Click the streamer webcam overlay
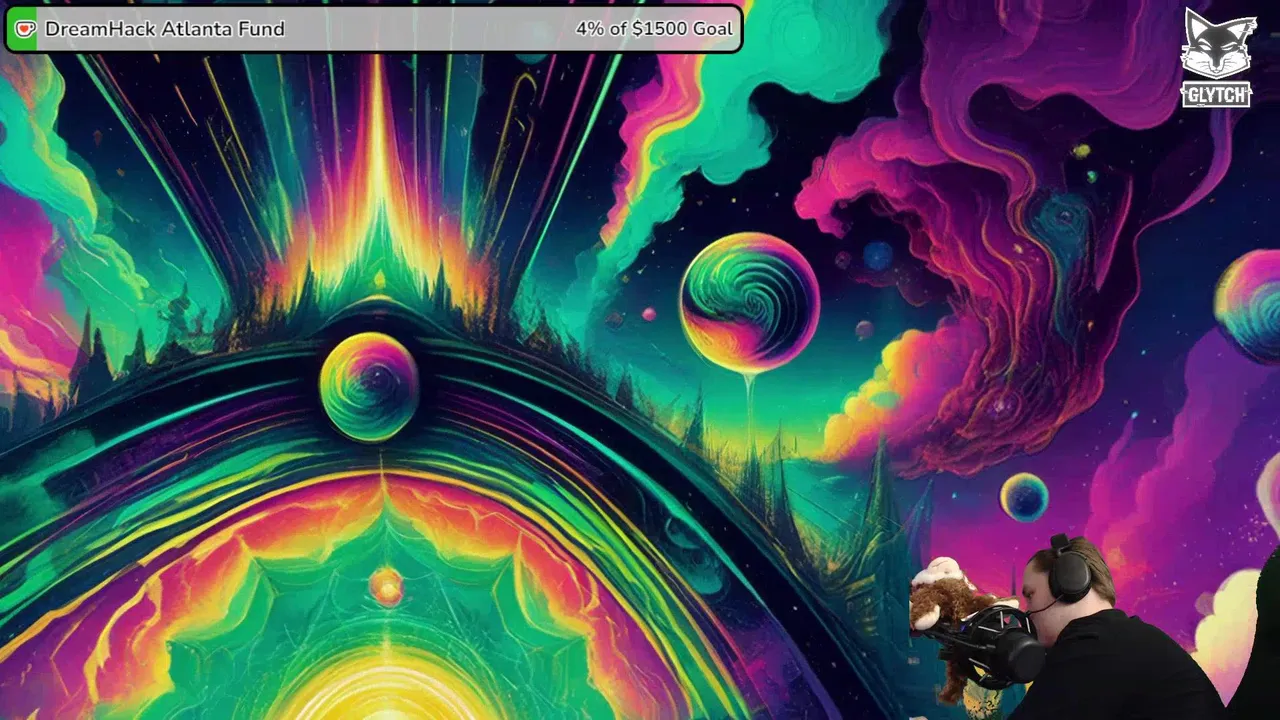Screen dimensions: 1280x720 (x=1094, y=628)
